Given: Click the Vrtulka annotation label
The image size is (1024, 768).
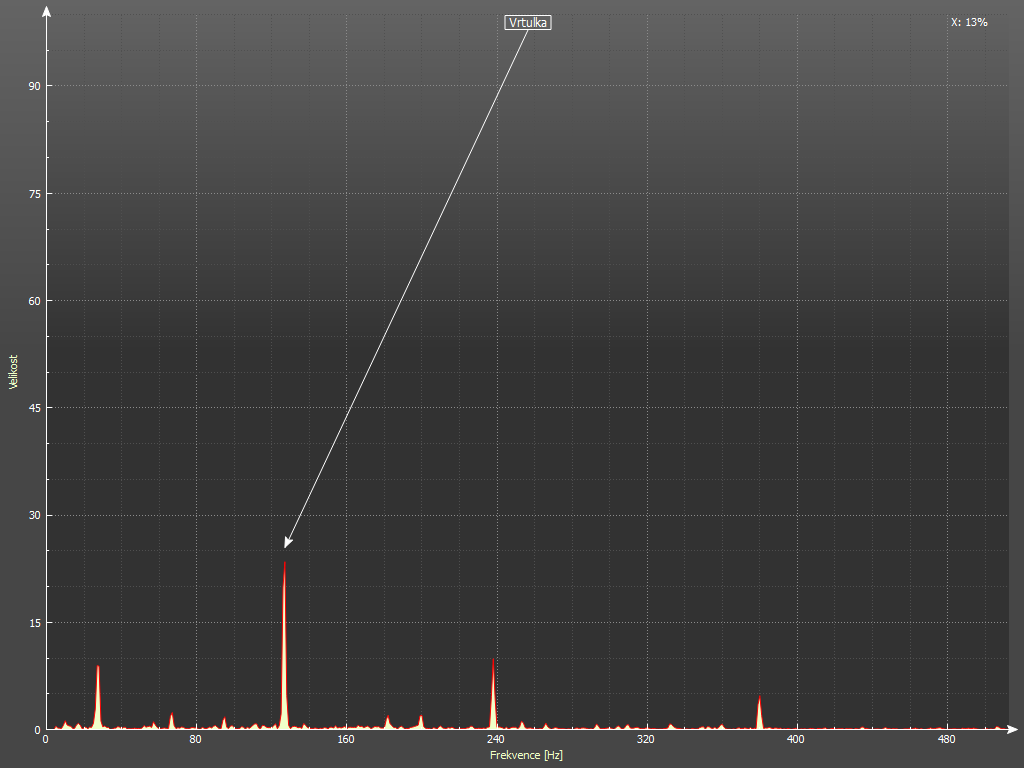Looking at the screenshot, I should click(528, 22).
